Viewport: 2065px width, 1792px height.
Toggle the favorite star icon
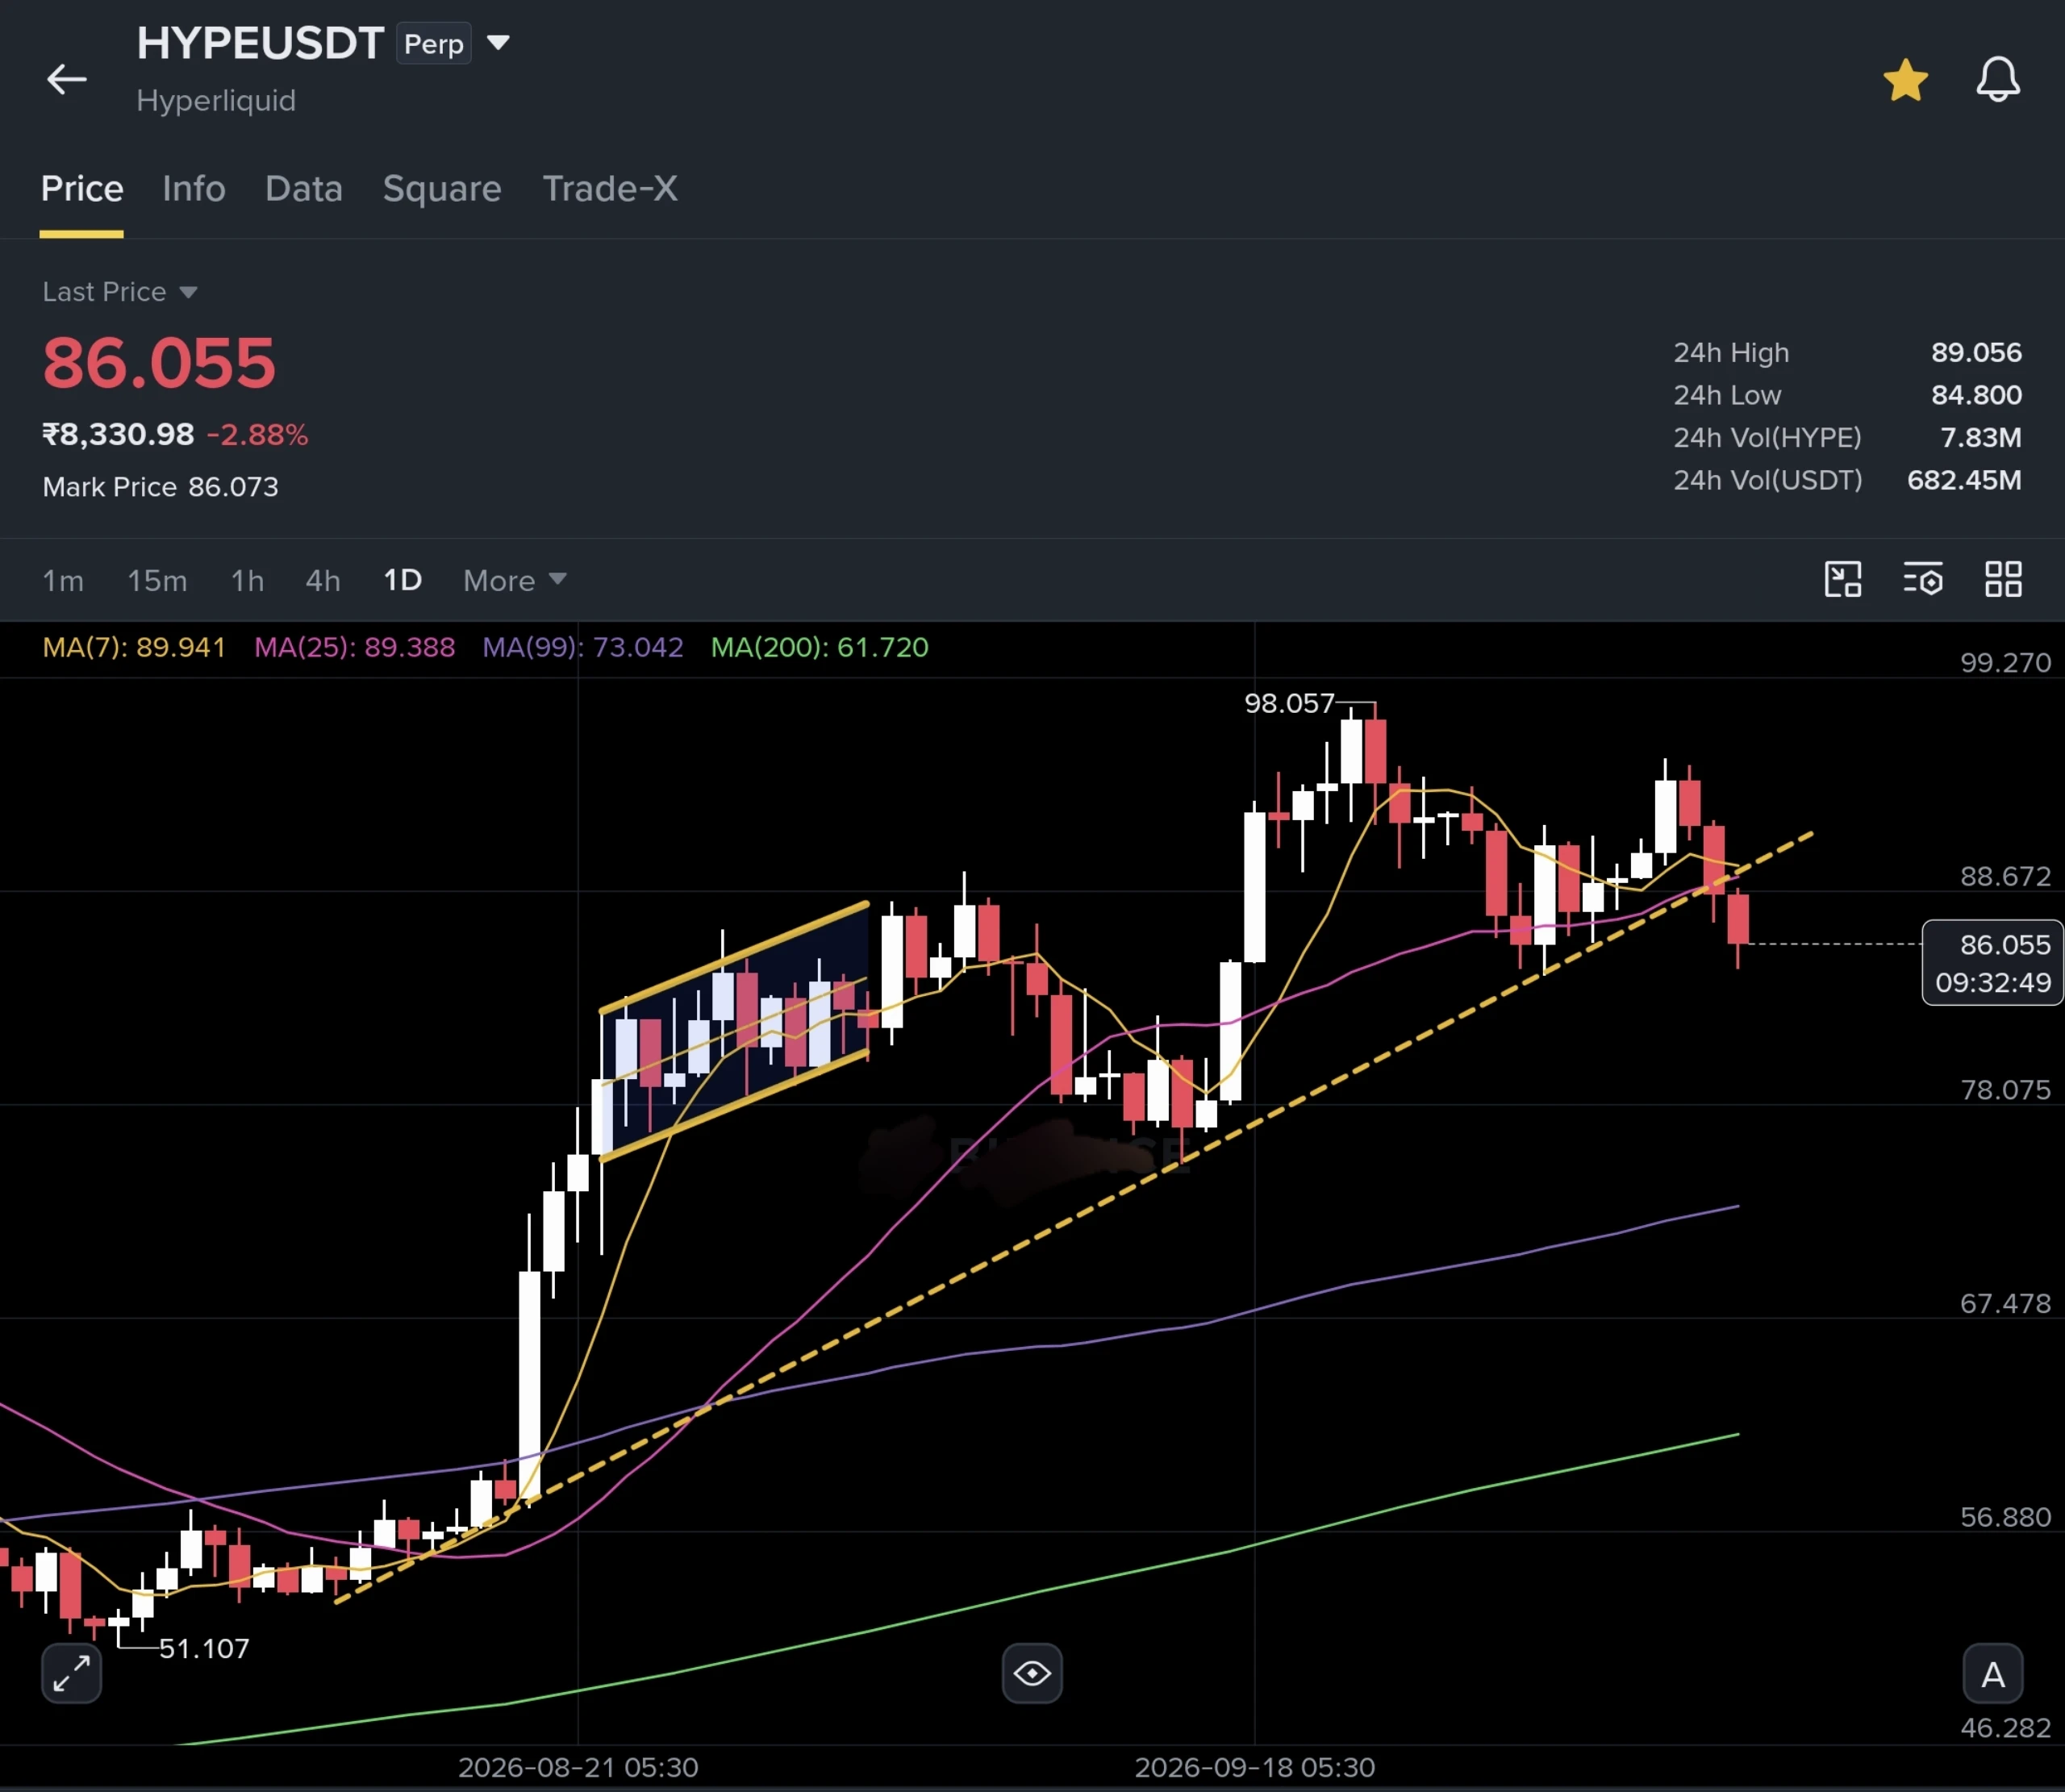pyautogui.click(x=1906, y=80)
